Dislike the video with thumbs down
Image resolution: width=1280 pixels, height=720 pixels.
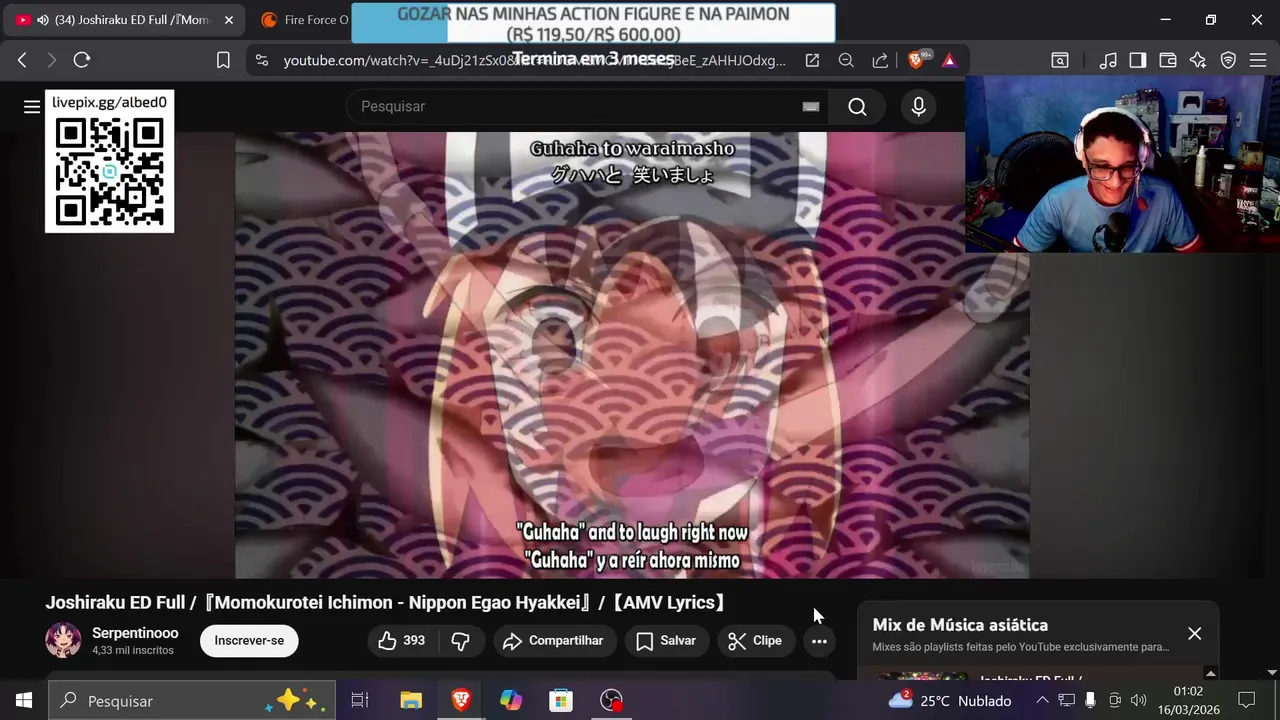[461, 641]
